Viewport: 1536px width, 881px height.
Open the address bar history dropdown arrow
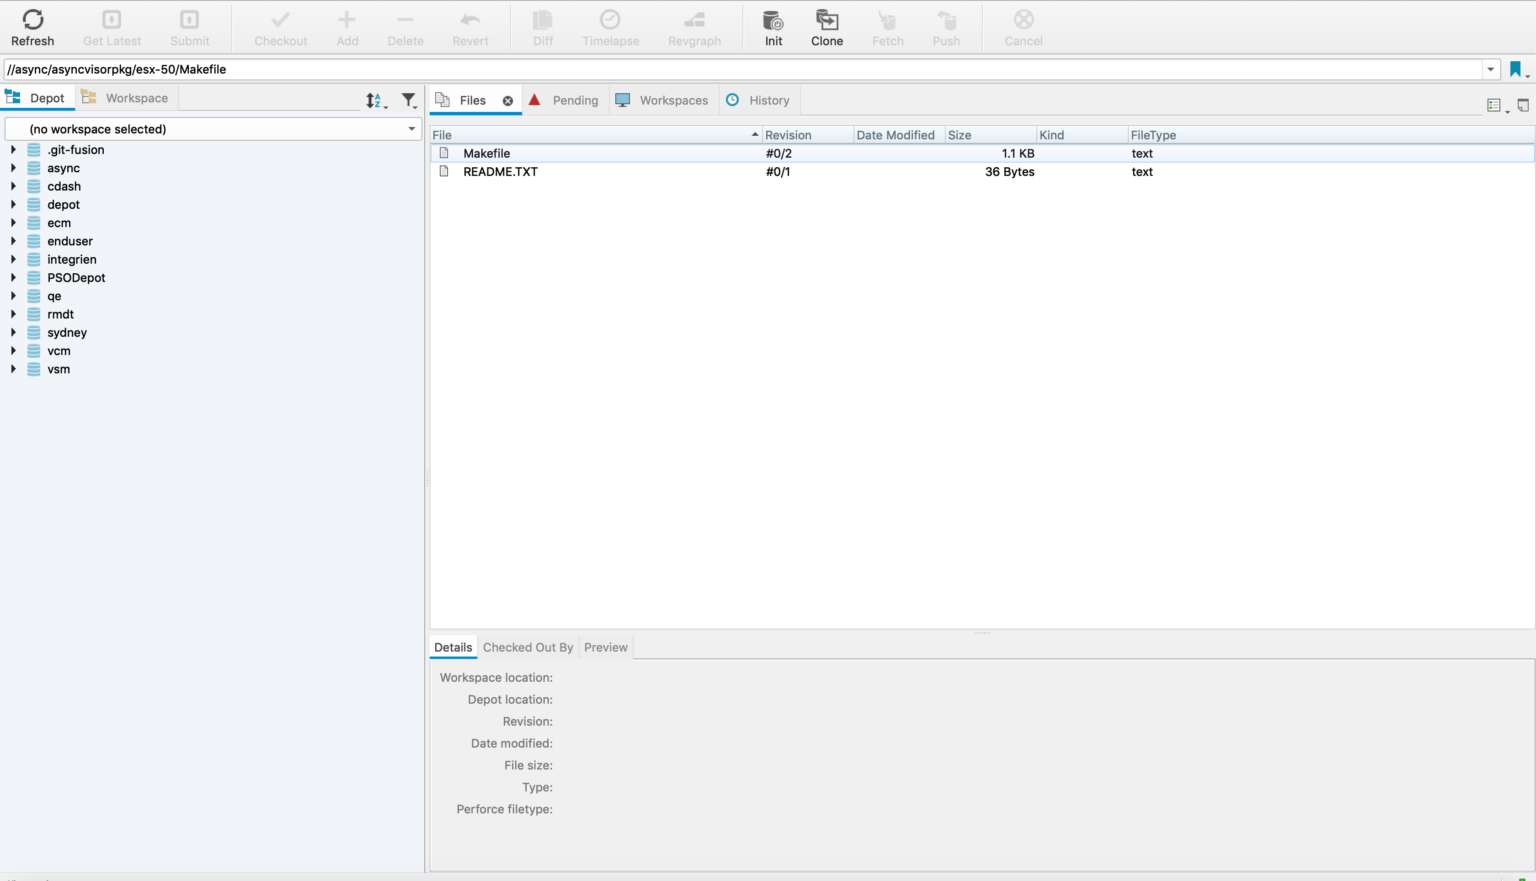click(x=1491, y=69)
